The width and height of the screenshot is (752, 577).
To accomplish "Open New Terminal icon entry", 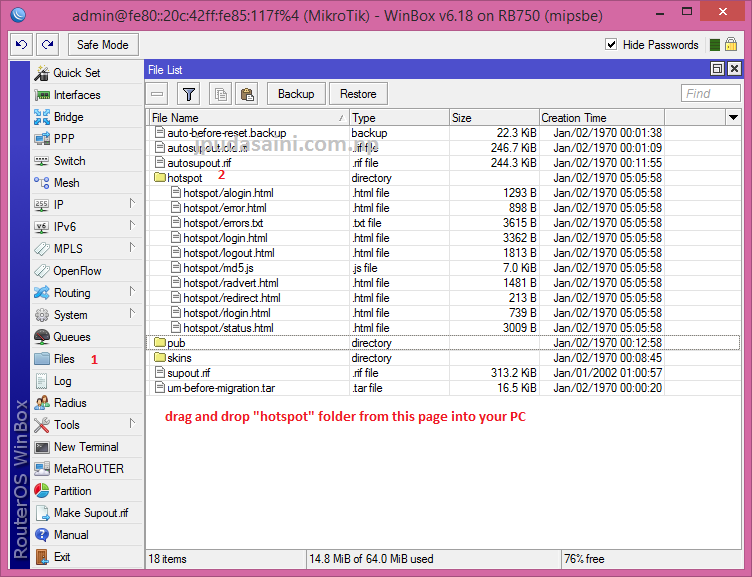I will pyautogui.click(x=42, y=447).
